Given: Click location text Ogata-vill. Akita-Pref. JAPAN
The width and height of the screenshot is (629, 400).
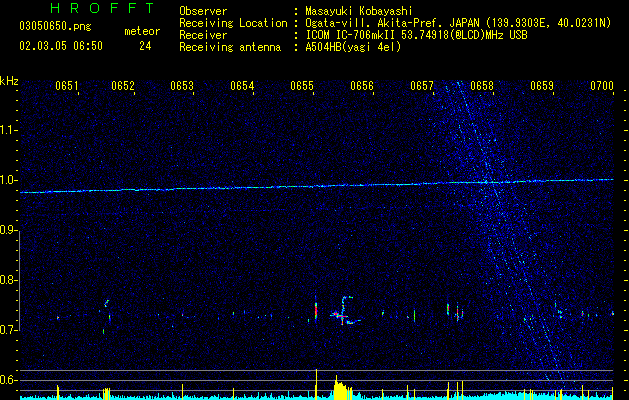Looking at the screenshot, I should [x=392, y=23].
